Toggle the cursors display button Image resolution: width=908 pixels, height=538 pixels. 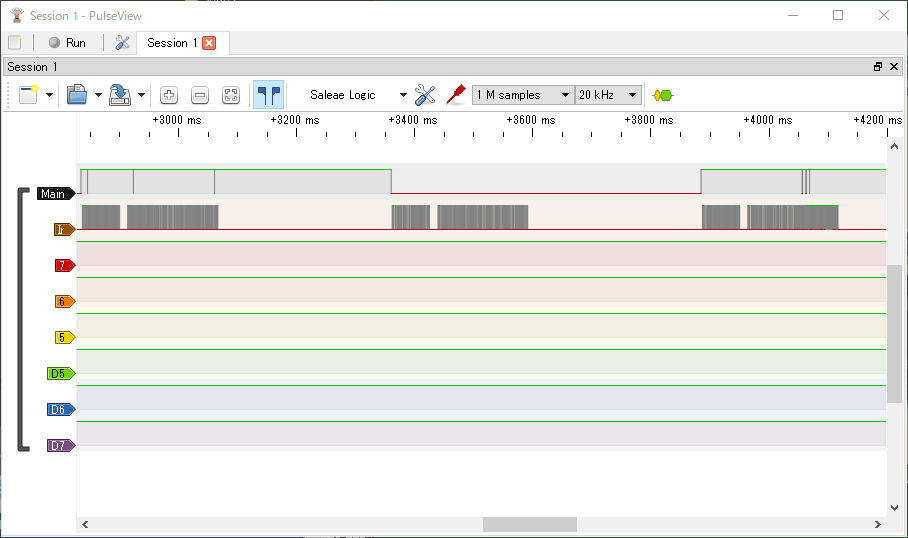click(269, 94)
